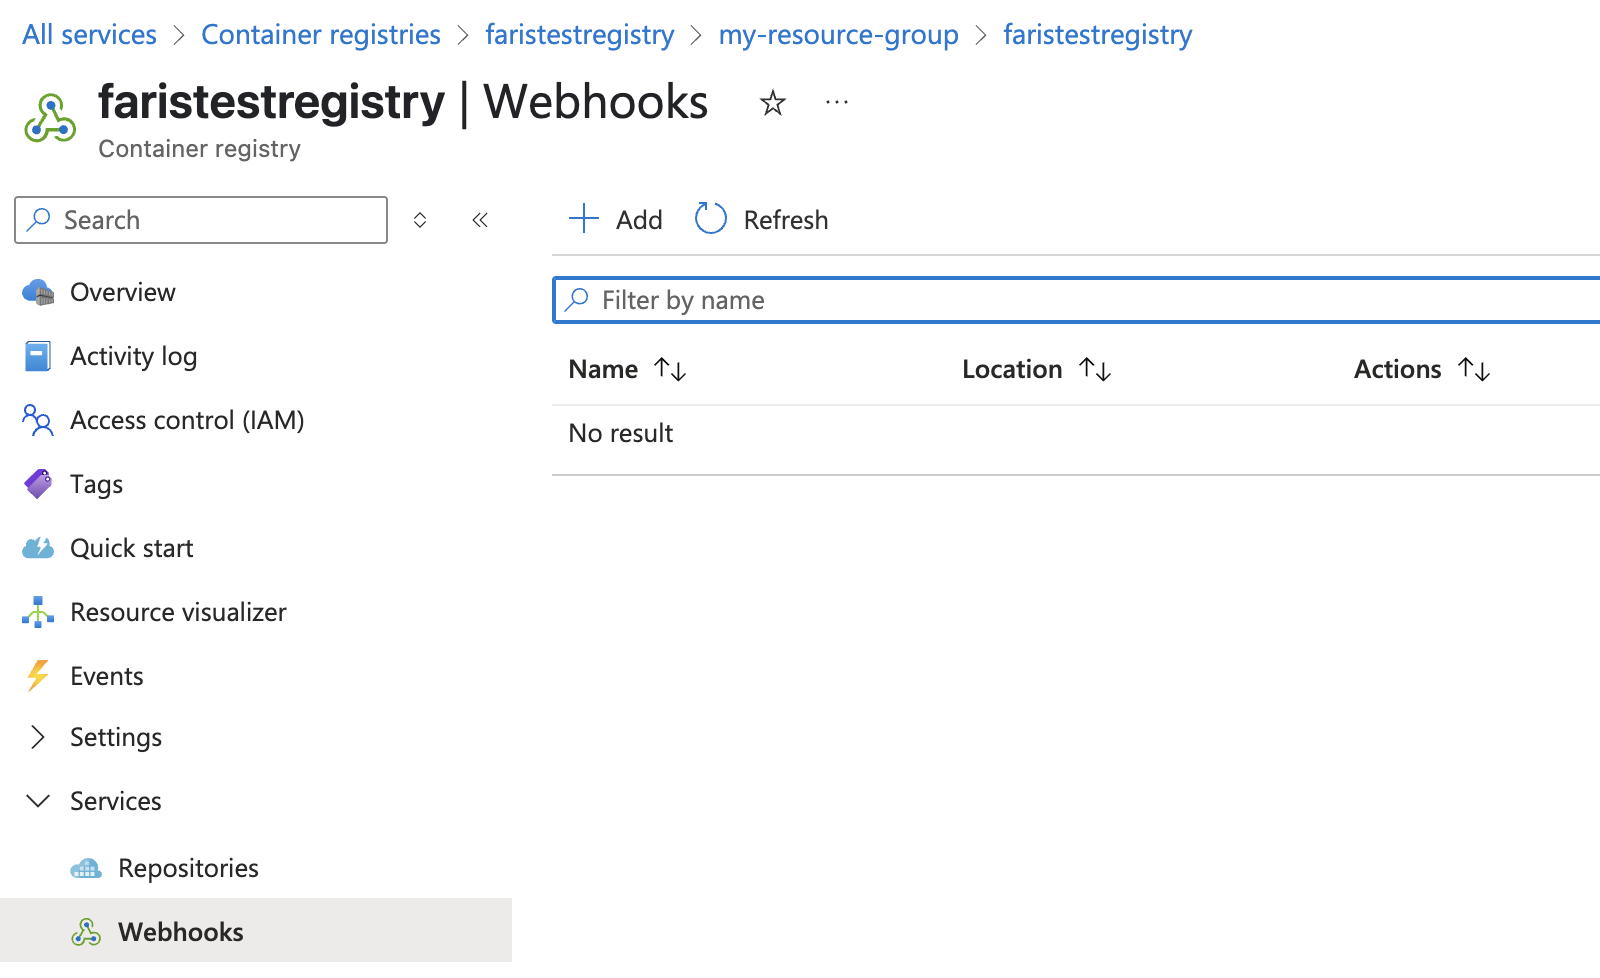1600x978 pixels.
Task: Open the Resource visualizer
Action: tap(178, 612)
